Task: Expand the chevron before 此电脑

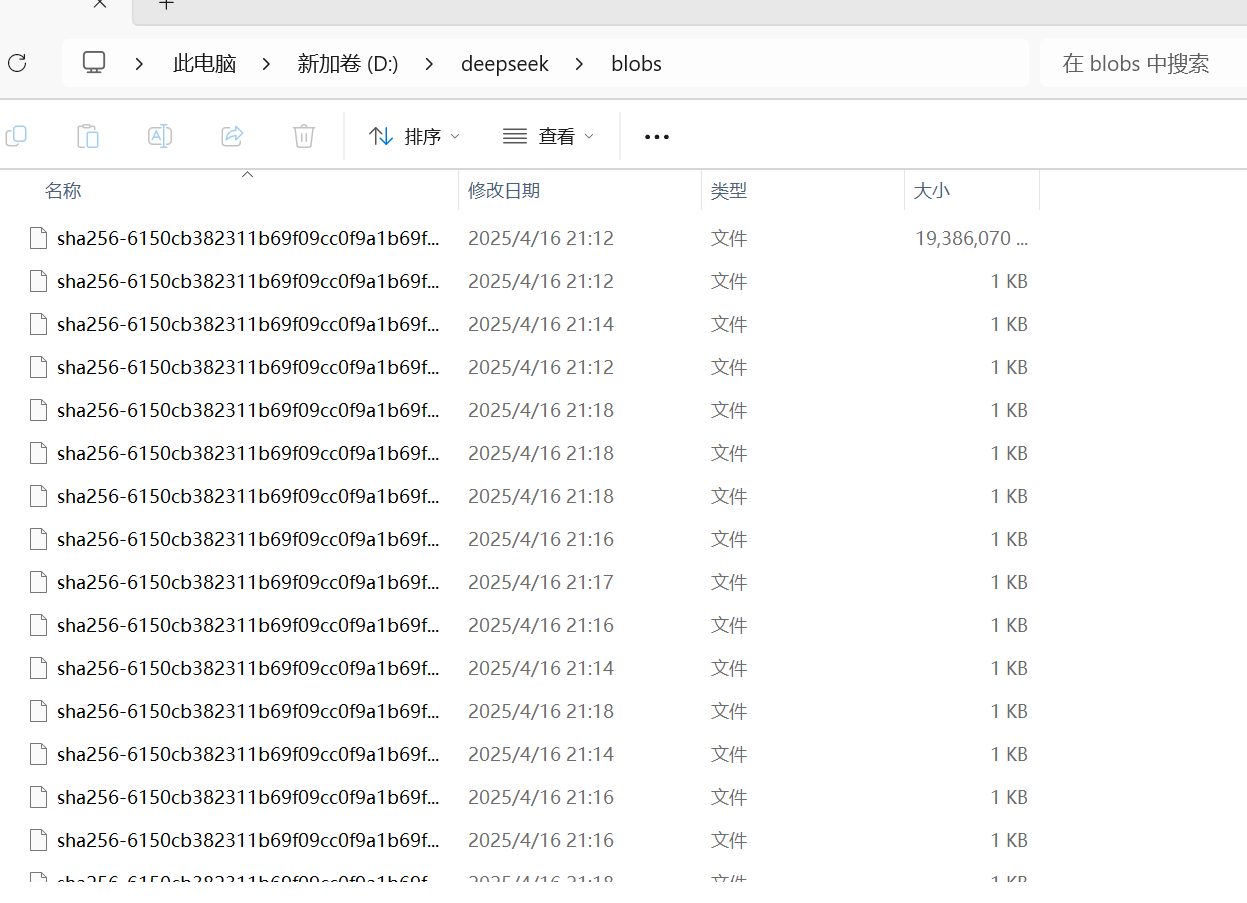Action: point(139,64)
